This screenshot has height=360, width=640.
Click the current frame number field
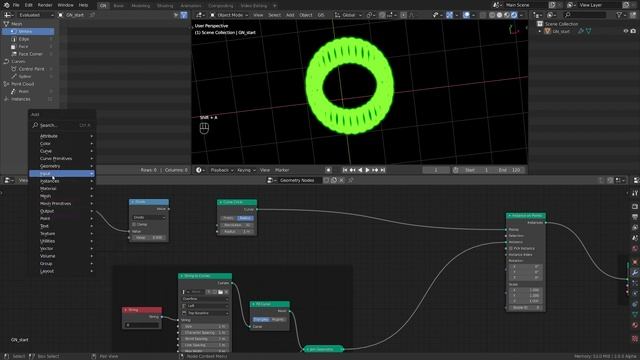pos(436,170)
